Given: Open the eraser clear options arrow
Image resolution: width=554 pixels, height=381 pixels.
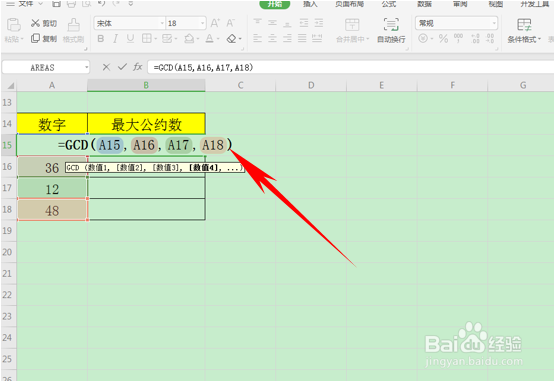Looking at the screenshot, I should [x=240, y=39].
